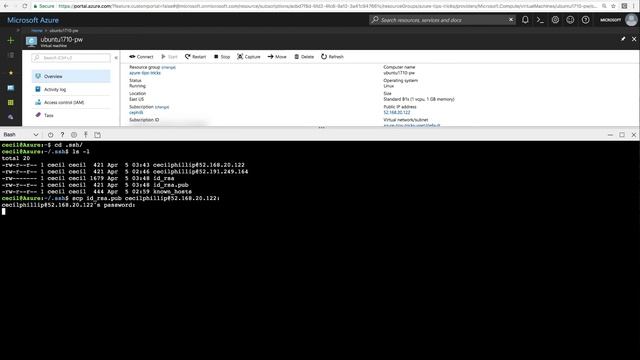Connect to the virtual machine

(x=141, y=57)
